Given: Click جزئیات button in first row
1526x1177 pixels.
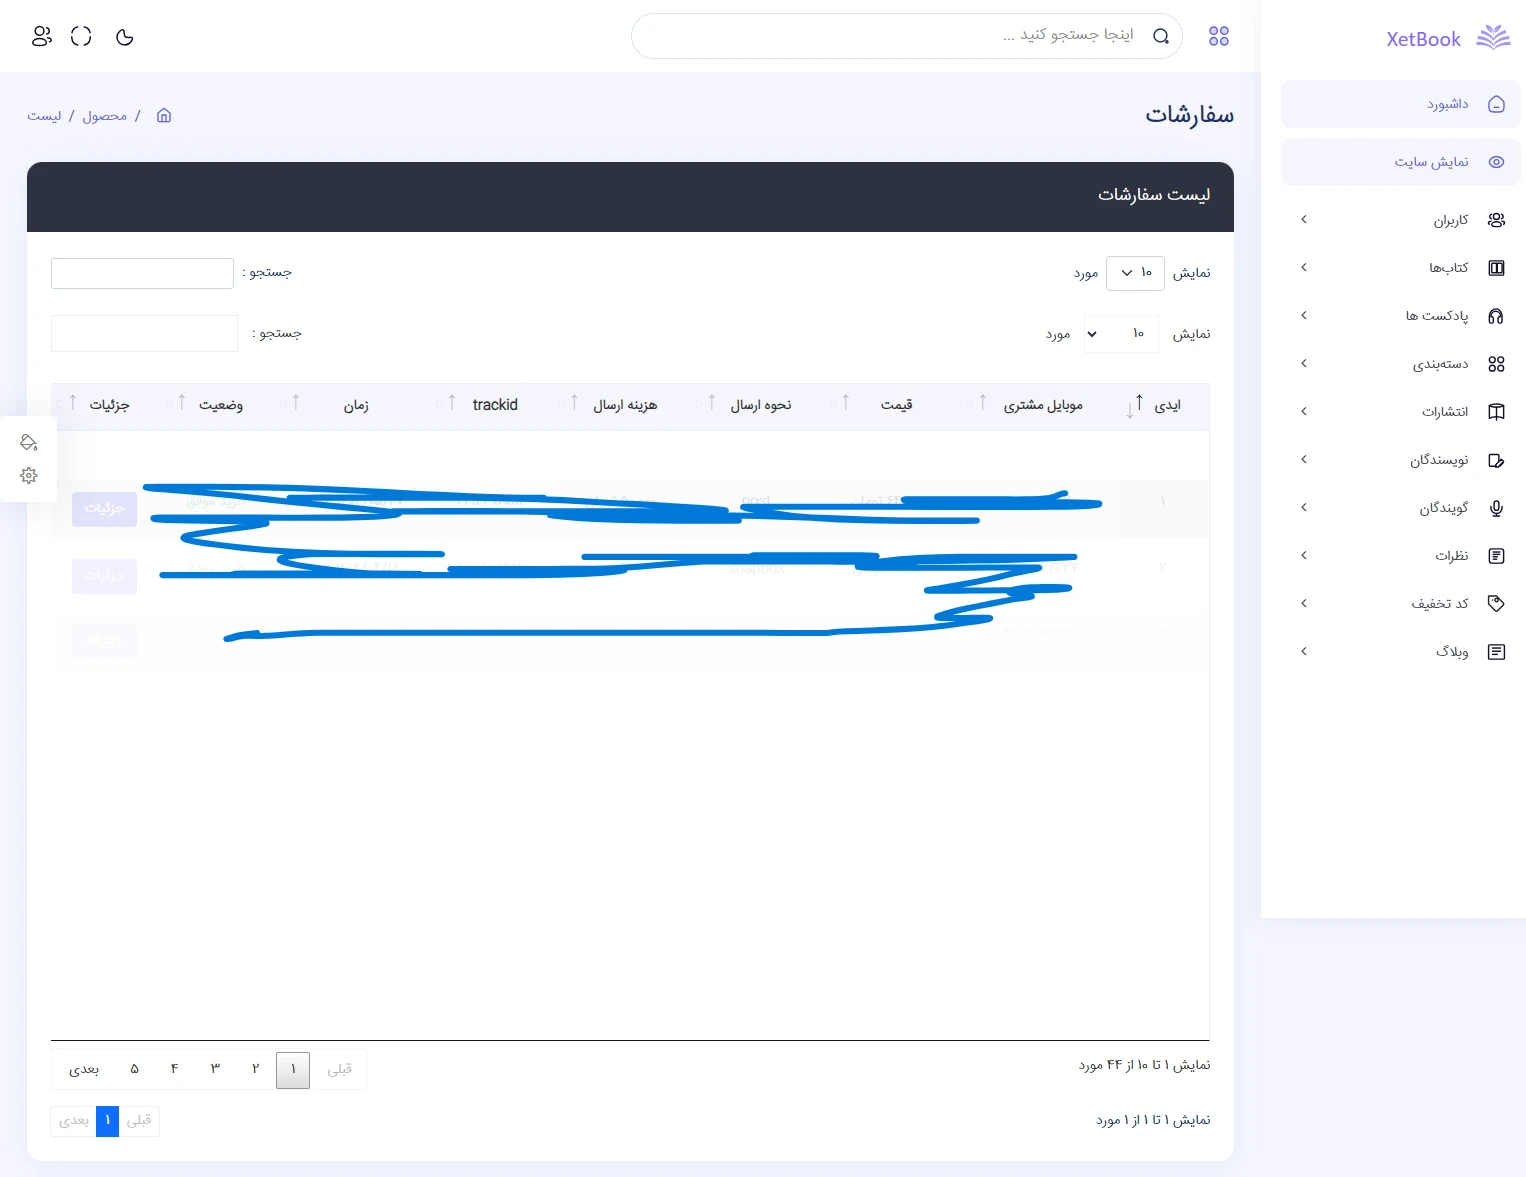Looking at the screenshot, I should tap(104, 509).
